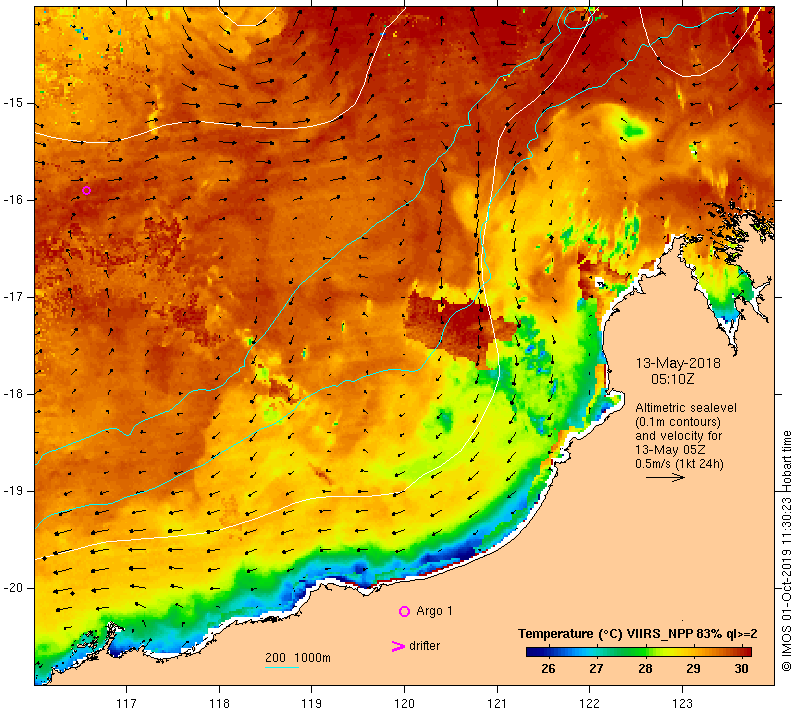Click the latitude axis label -15
800x710 pixels.
point(14,103)
